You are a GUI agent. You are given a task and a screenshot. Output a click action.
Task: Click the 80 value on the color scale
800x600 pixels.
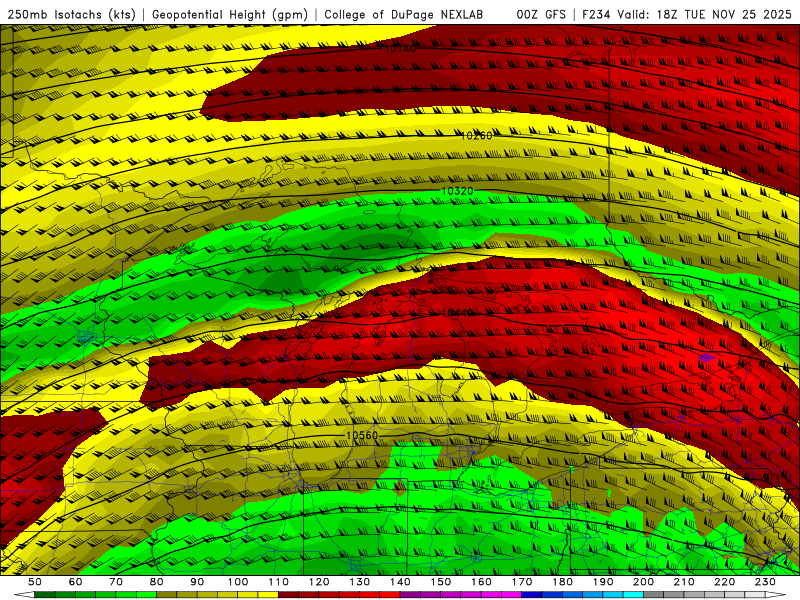pyautogui.click(x=156, y=582)
